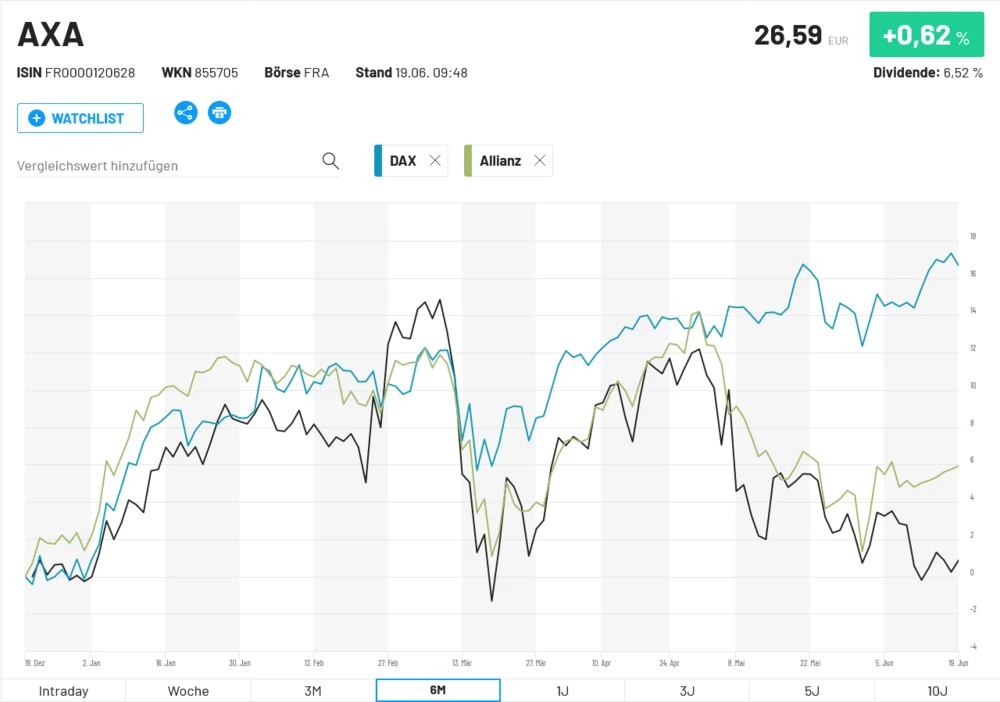Switch to 1J time range
This screenshot has width=1000, height=702.
[x=562, y=691]
